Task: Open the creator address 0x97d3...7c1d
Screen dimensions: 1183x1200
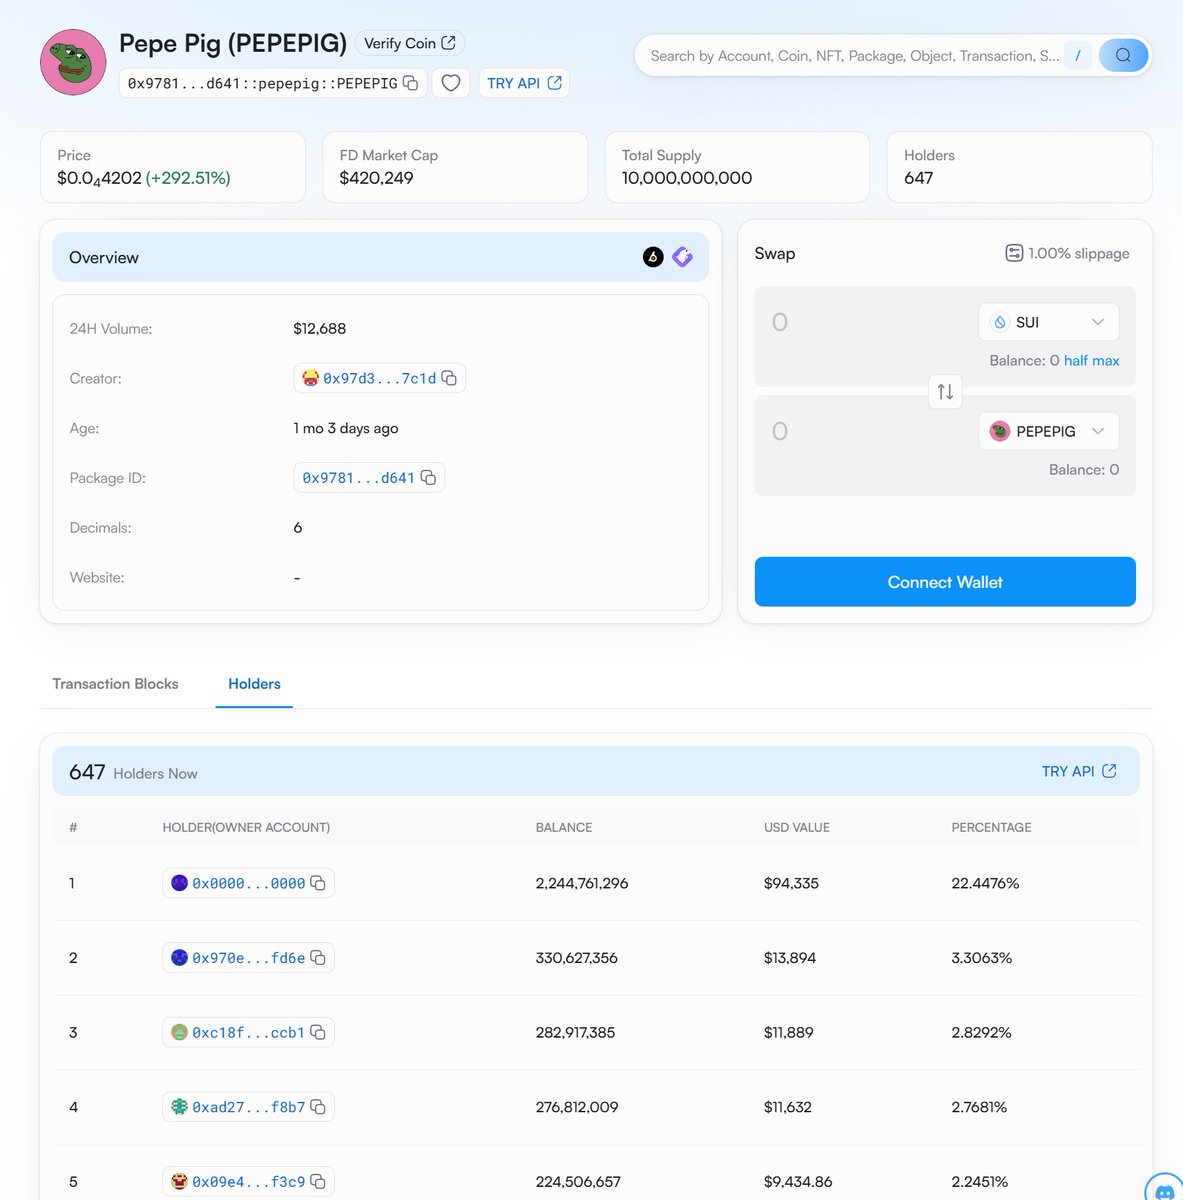Action: pos(379,378)
